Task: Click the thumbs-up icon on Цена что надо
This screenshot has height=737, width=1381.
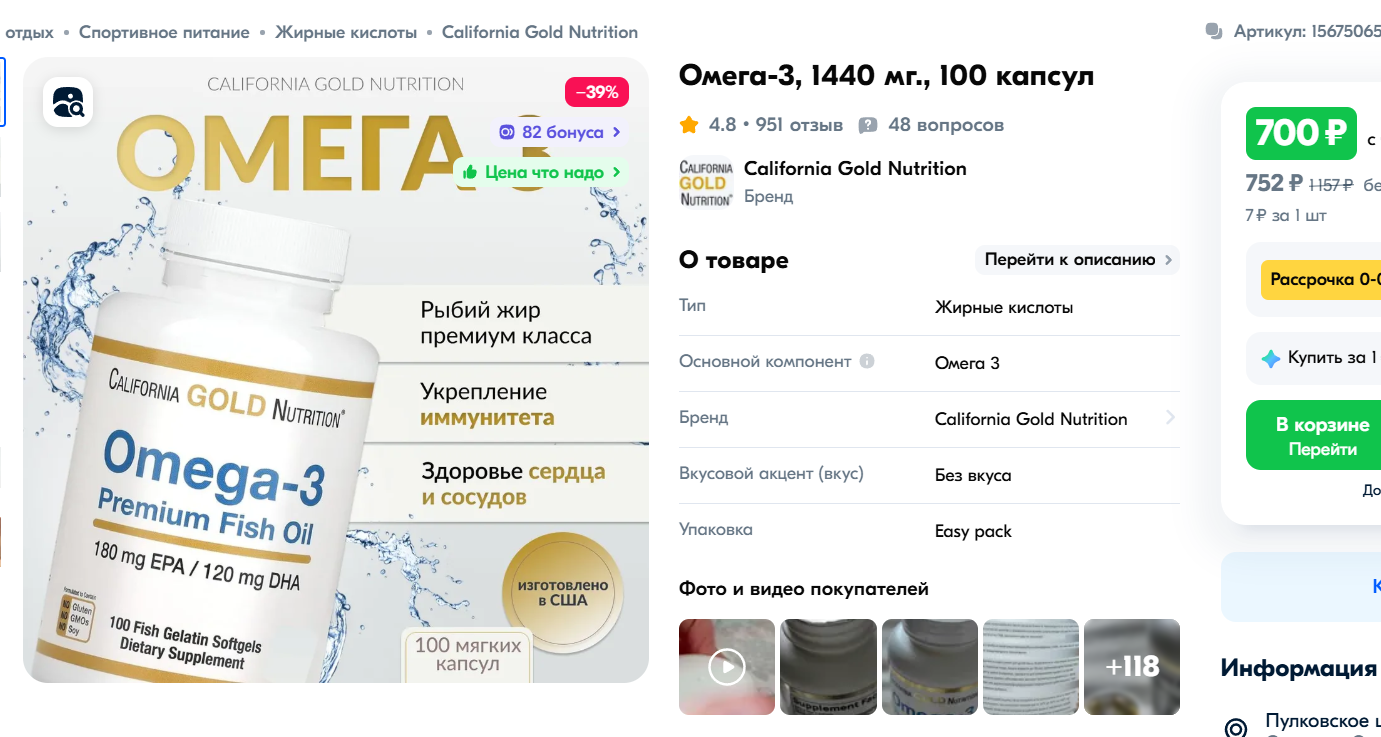Action: pos(469,172)
